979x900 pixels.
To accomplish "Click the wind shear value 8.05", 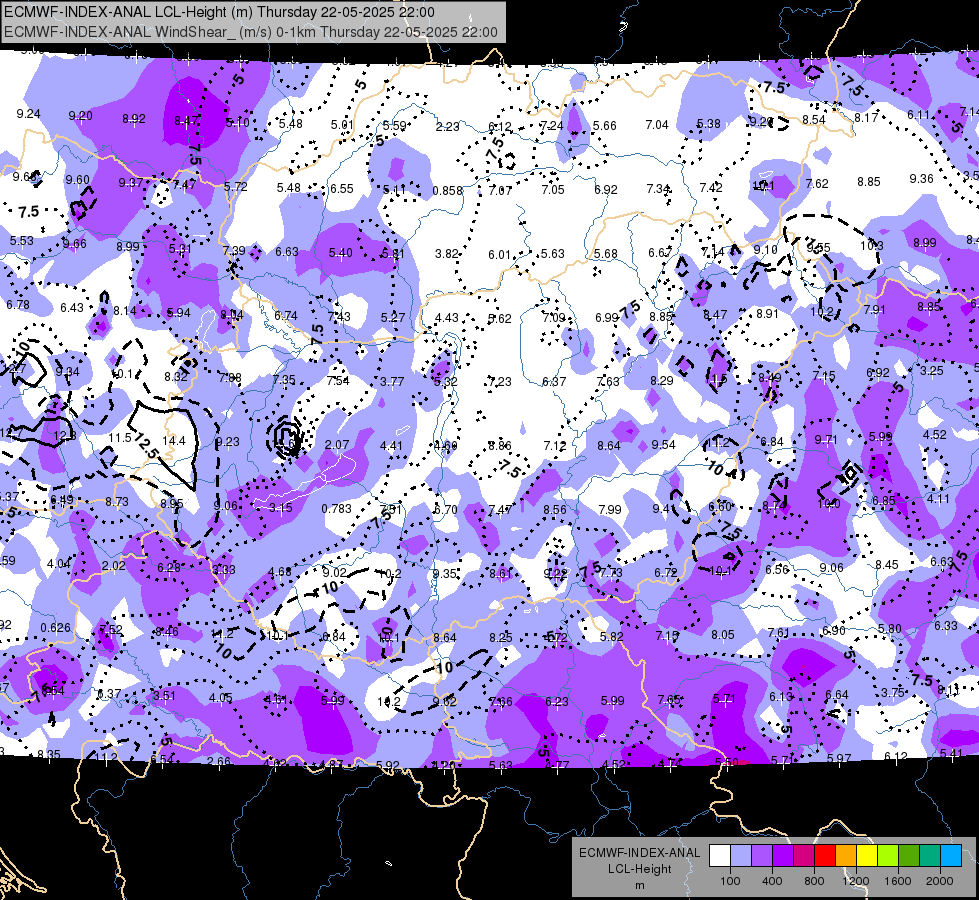I will [x=723, y=635].
